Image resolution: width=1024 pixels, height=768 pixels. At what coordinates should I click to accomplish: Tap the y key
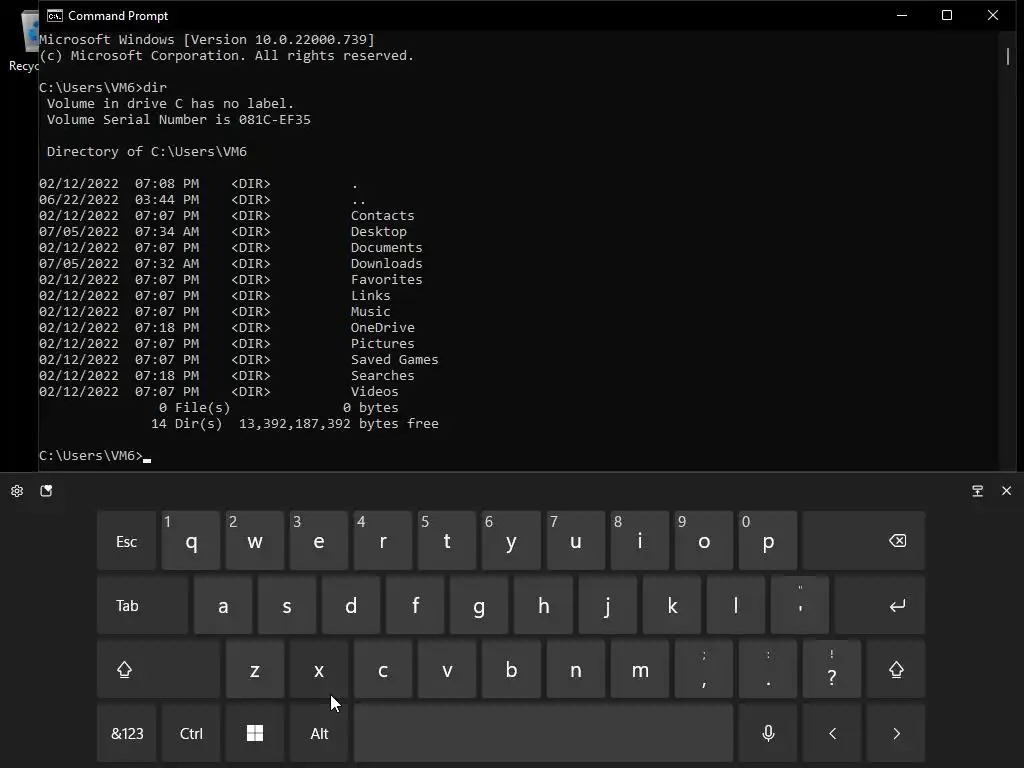pos(511,541)
